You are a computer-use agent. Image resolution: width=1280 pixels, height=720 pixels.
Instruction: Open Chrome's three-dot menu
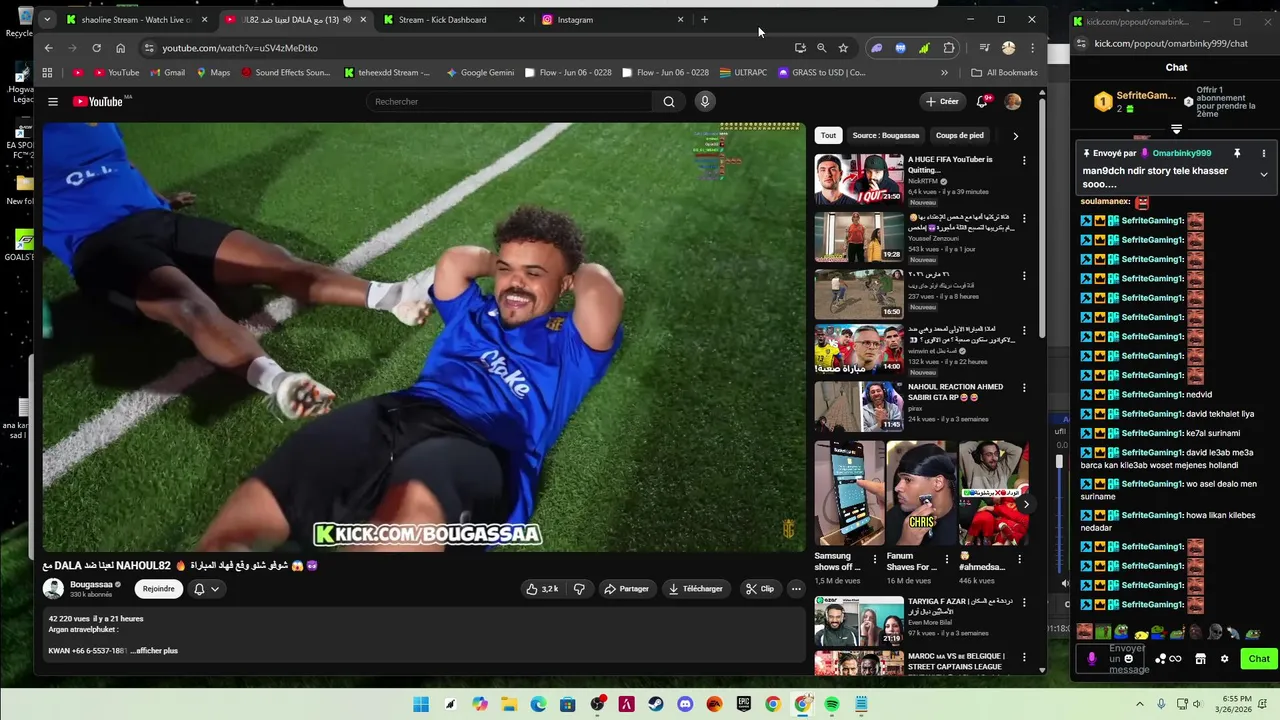coord(1032,48)
